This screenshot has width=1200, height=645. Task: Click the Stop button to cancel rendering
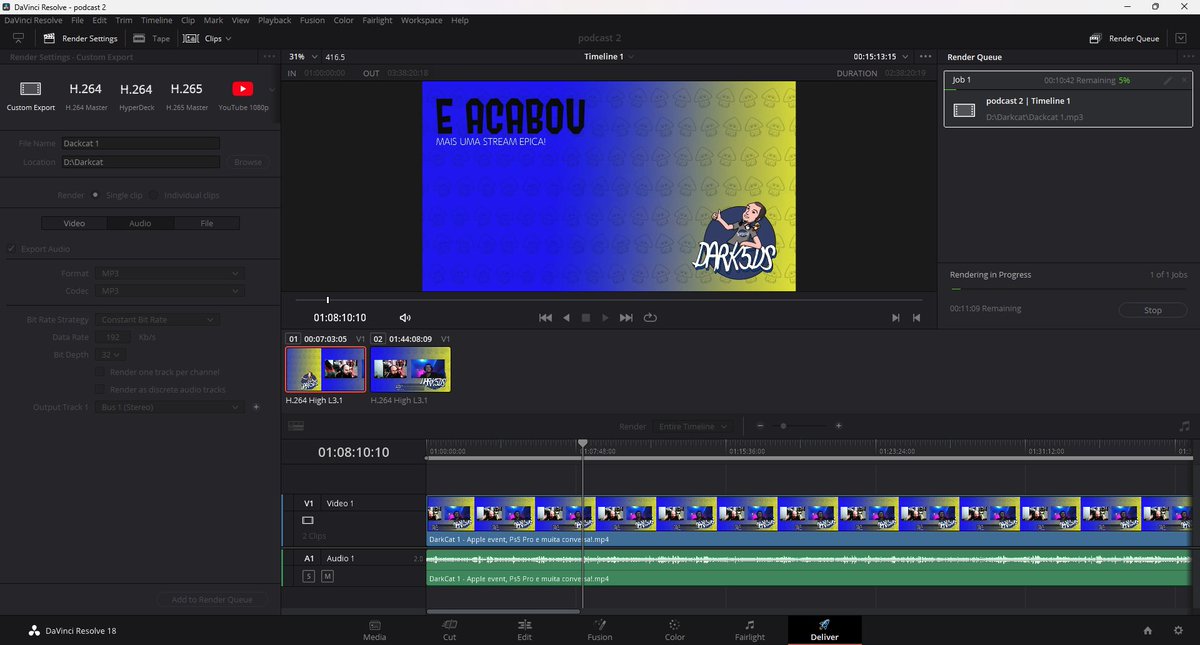click(1152, 310)
